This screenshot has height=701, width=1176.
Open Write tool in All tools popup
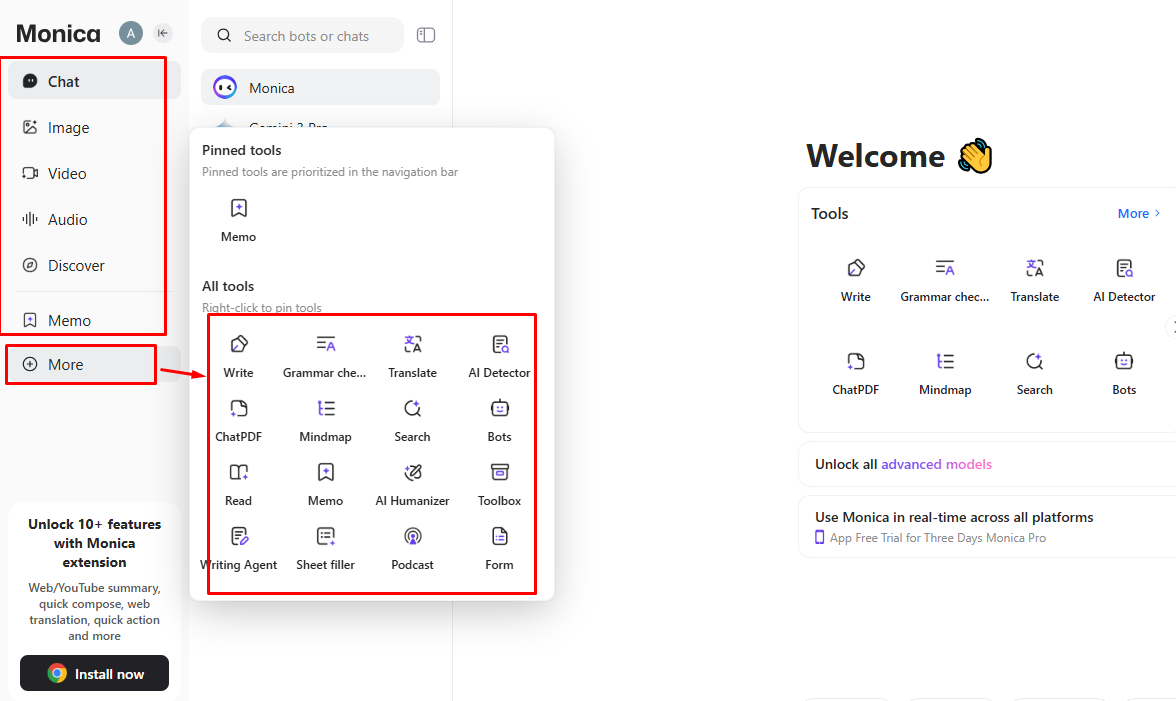(x=238, y=357)
